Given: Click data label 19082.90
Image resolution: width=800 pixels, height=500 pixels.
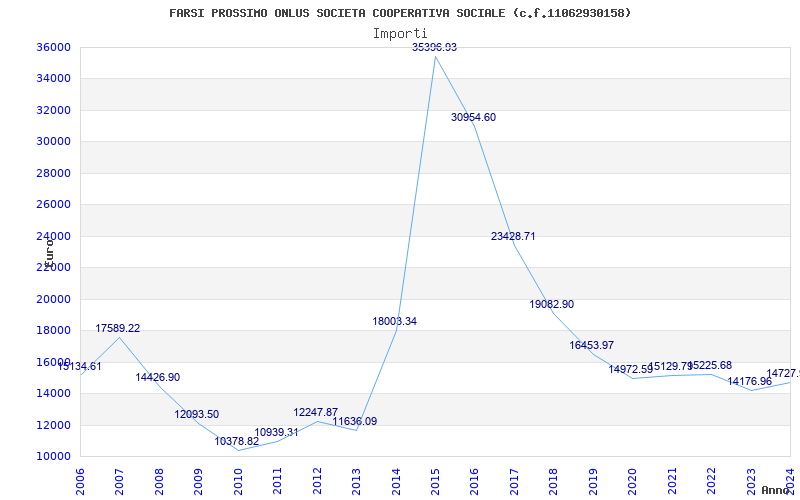Looking at the screenshot, I should (552, 304).
